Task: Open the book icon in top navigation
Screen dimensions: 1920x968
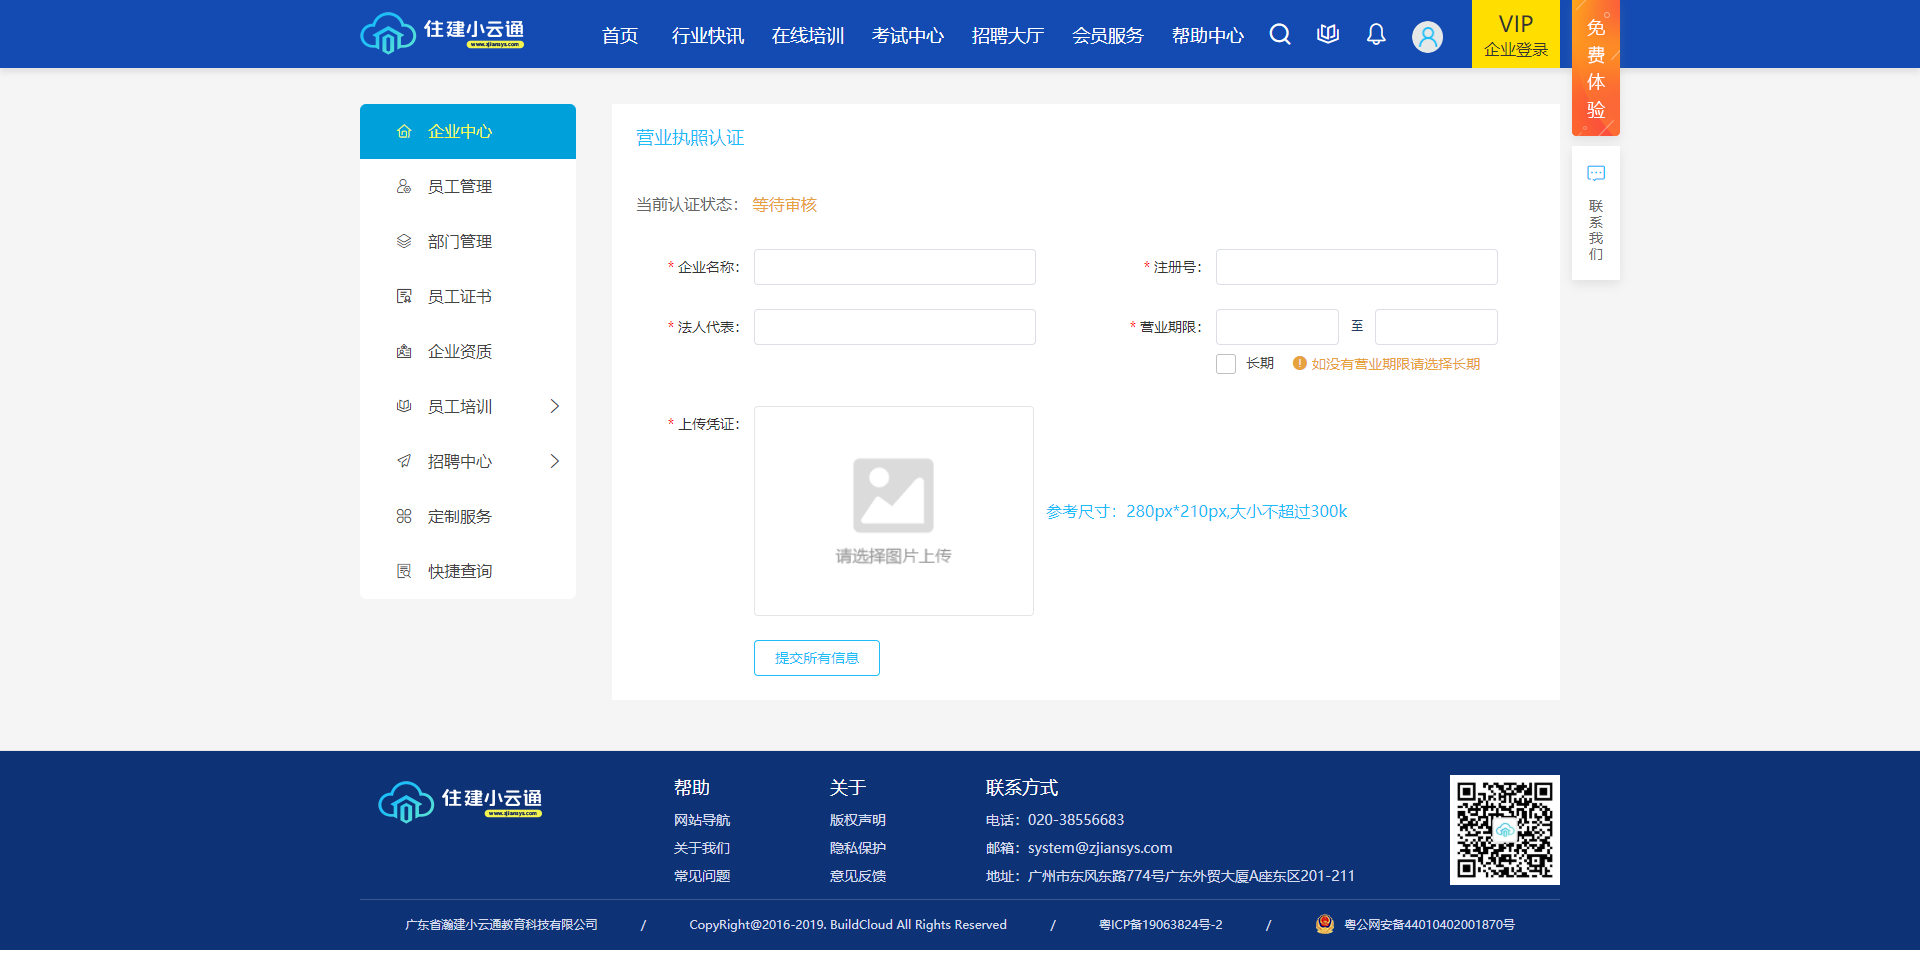Action: pyautogui.click(x=1328, y=35)
